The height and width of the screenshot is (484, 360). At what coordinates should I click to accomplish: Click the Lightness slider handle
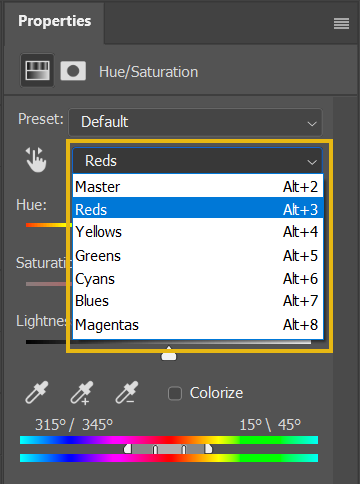click(169, 353)
